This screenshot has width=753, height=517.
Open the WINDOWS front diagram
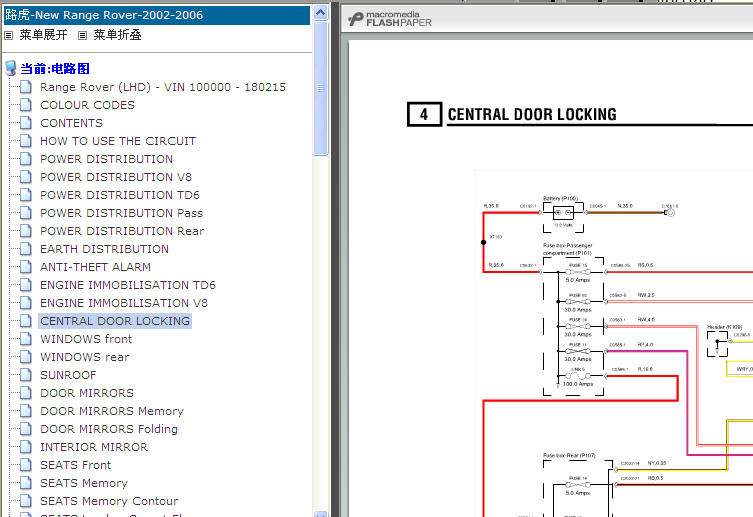[x=86, y=339]
